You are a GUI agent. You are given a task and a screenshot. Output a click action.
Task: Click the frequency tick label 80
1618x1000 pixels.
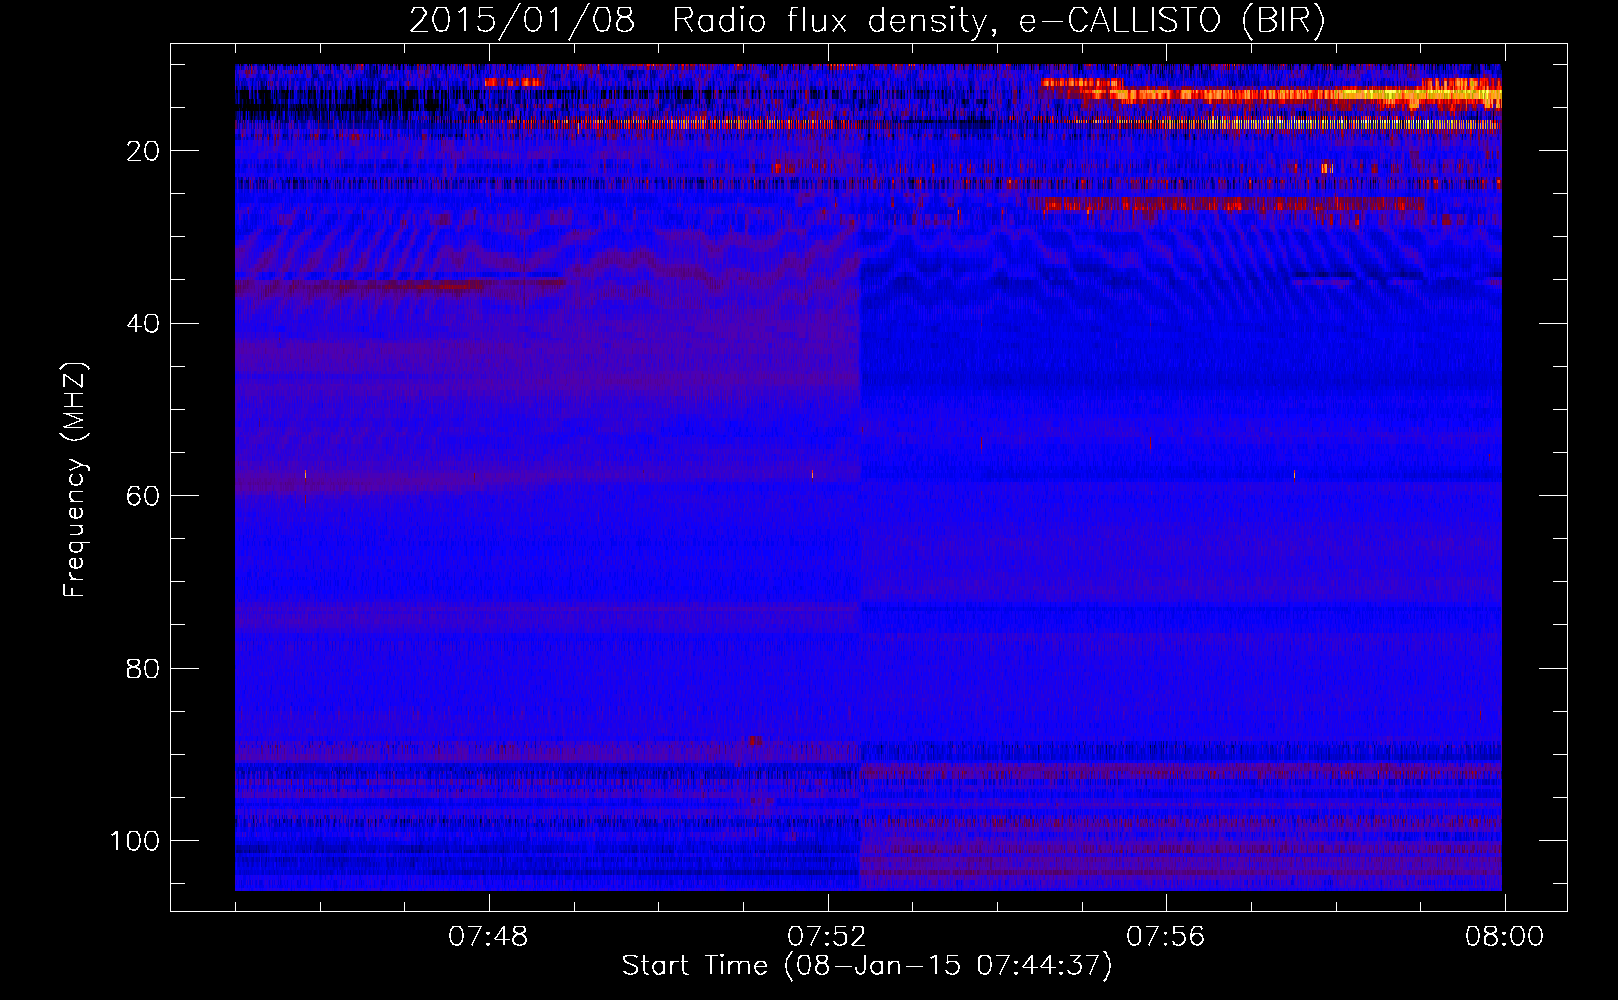click(x=143, y=668)
